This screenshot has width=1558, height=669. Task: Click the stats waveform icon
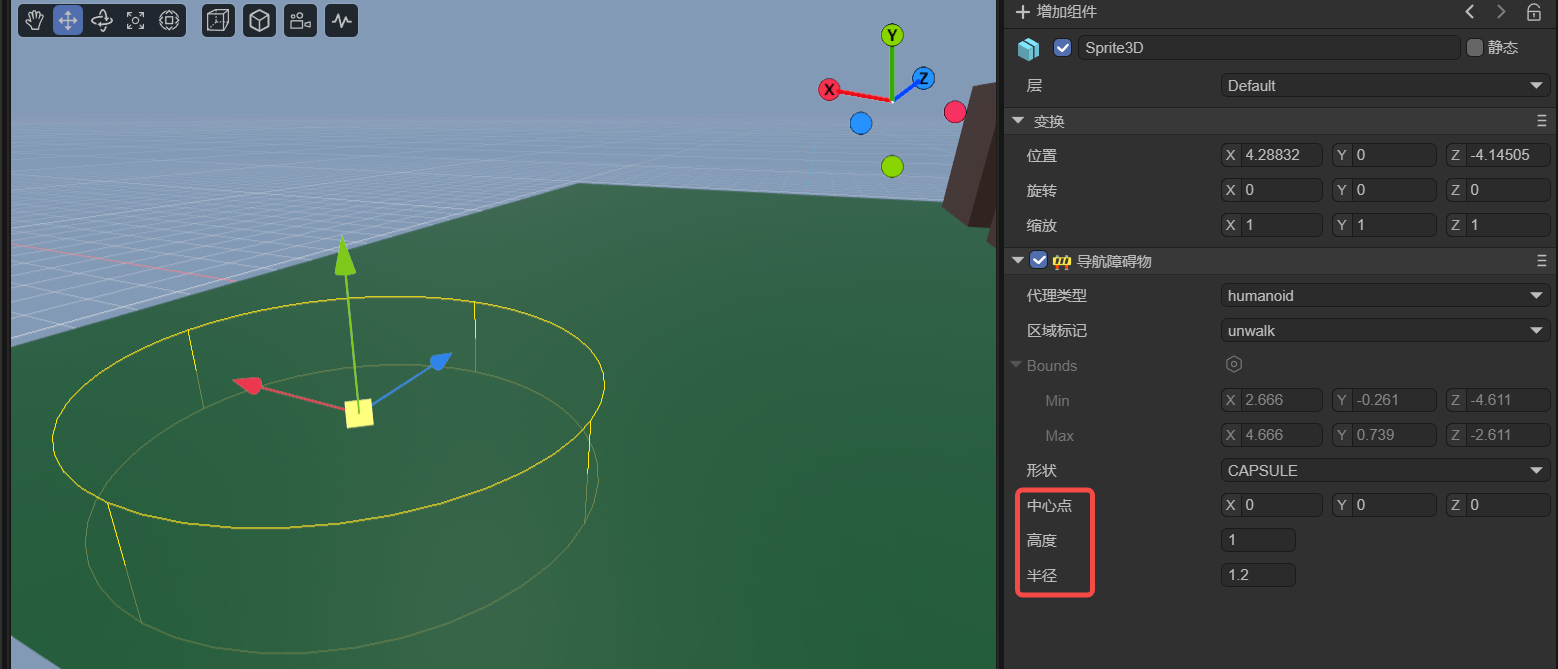342,20
